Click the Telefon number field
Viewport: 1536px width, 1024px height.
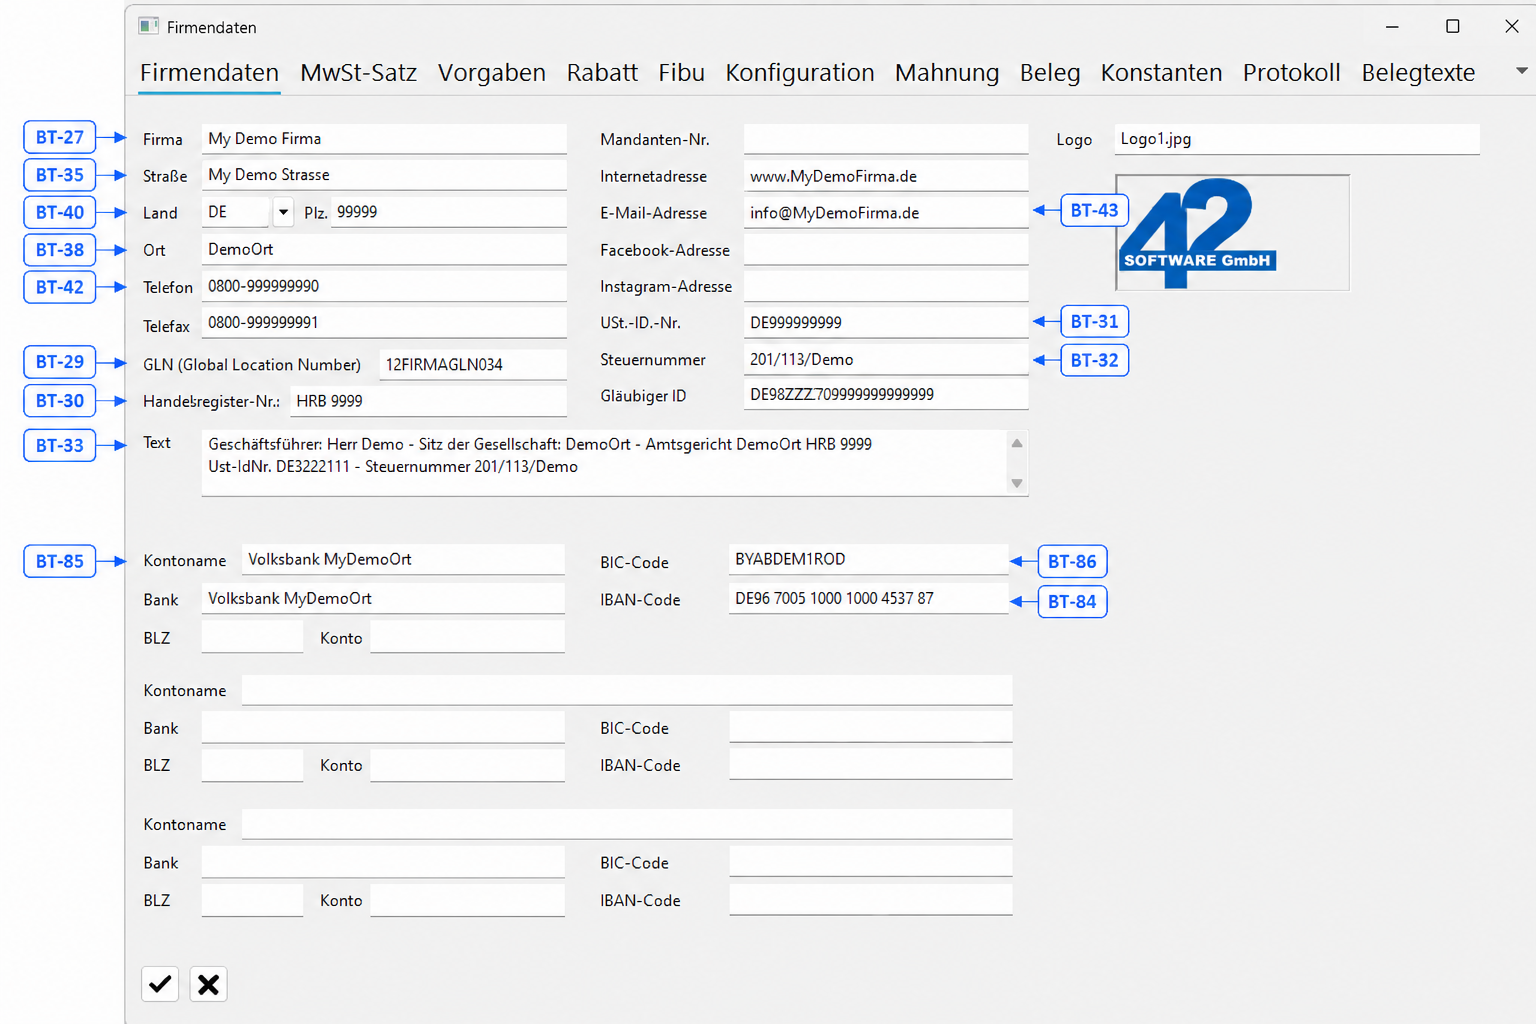coord(384,286)
